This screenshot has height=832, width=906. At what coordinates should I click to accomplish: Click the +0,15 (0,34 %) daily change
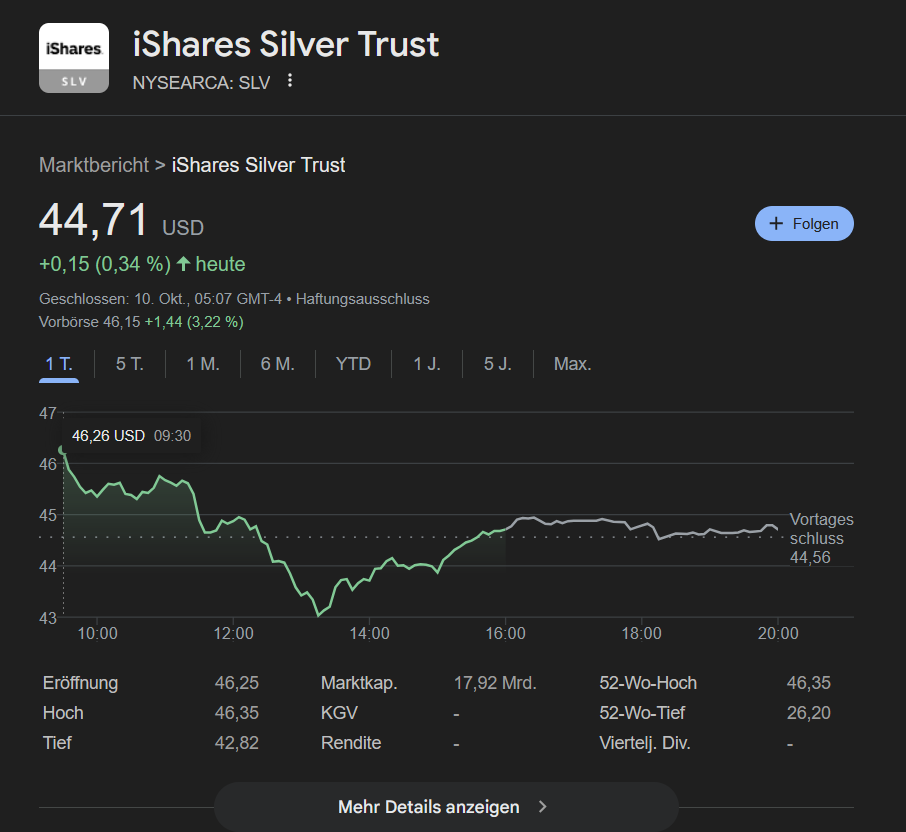[105, 264]
